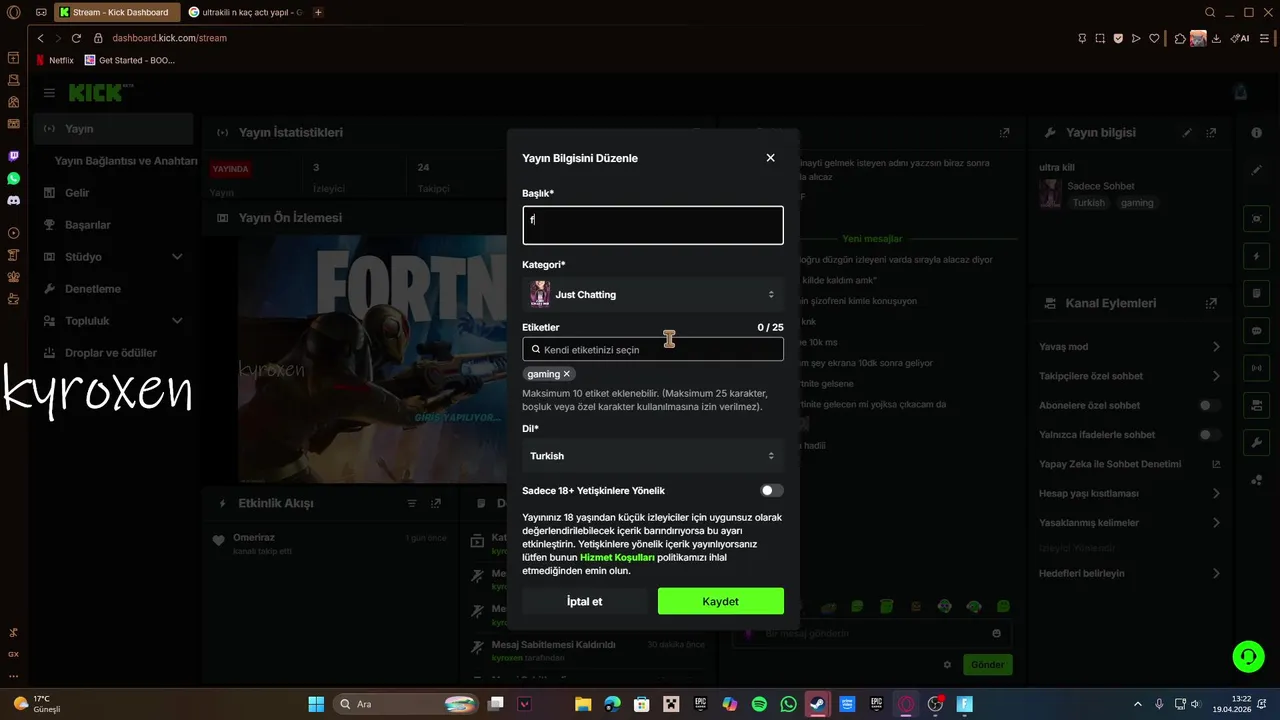Open the Kategori Just Chatting dropdown
This screenshot has width=1280, height=720.
tap(653, 294)
